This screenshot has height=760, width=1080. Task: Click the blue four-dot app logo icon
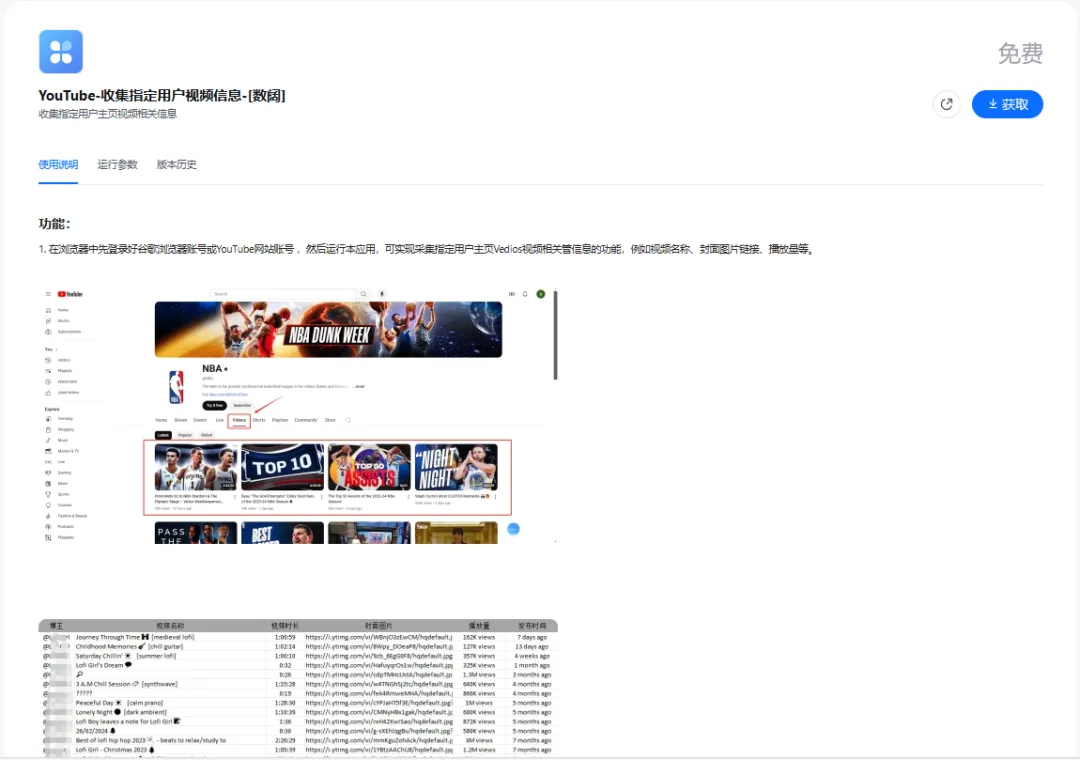(61, 52)
